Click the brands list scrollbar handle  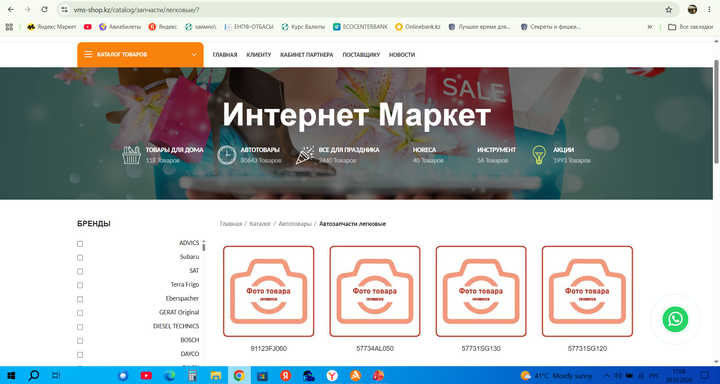pyautogui.click(x=203, y=247)
